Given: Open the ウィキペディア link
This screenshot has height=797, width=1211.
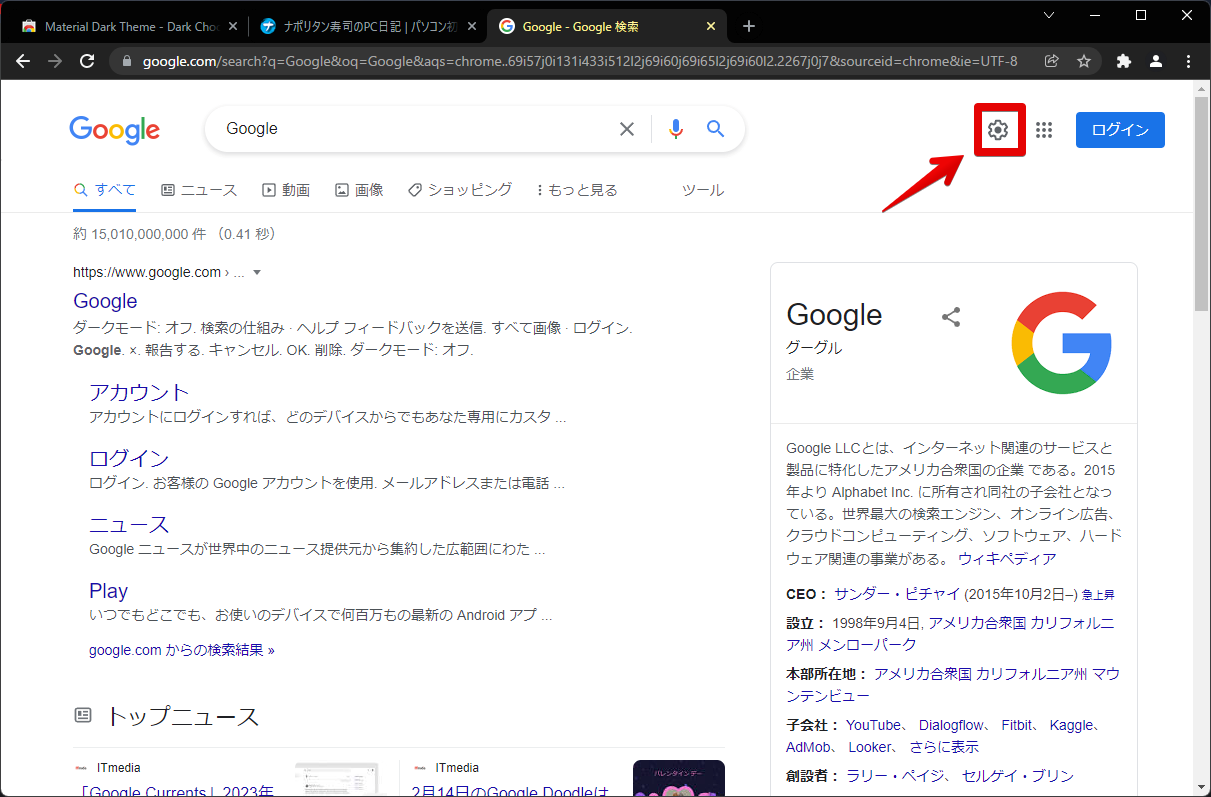Looking at the screenshot, I should click(1007, 558).
